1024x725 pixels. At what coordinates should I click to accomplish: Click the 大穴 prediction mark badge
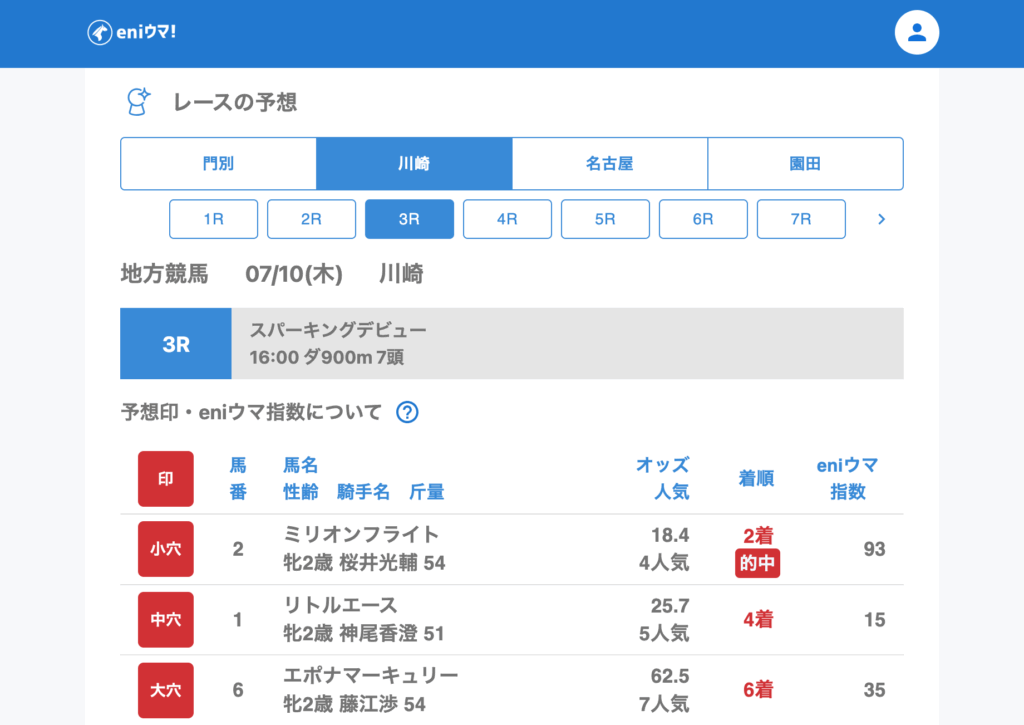click(166, 690)
